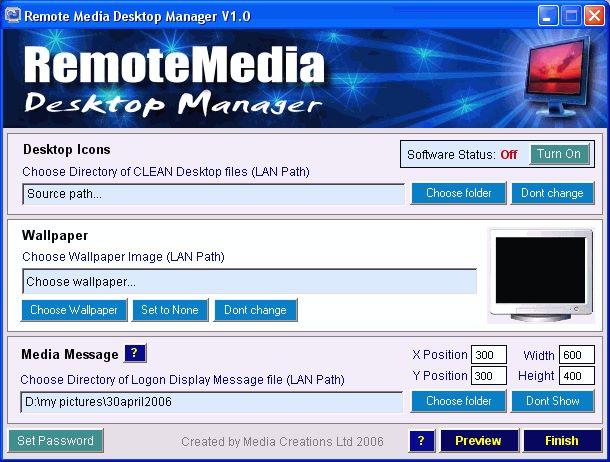Focus the Source path input field
Viewport: 610px width, 462px height.
(214, 194)
